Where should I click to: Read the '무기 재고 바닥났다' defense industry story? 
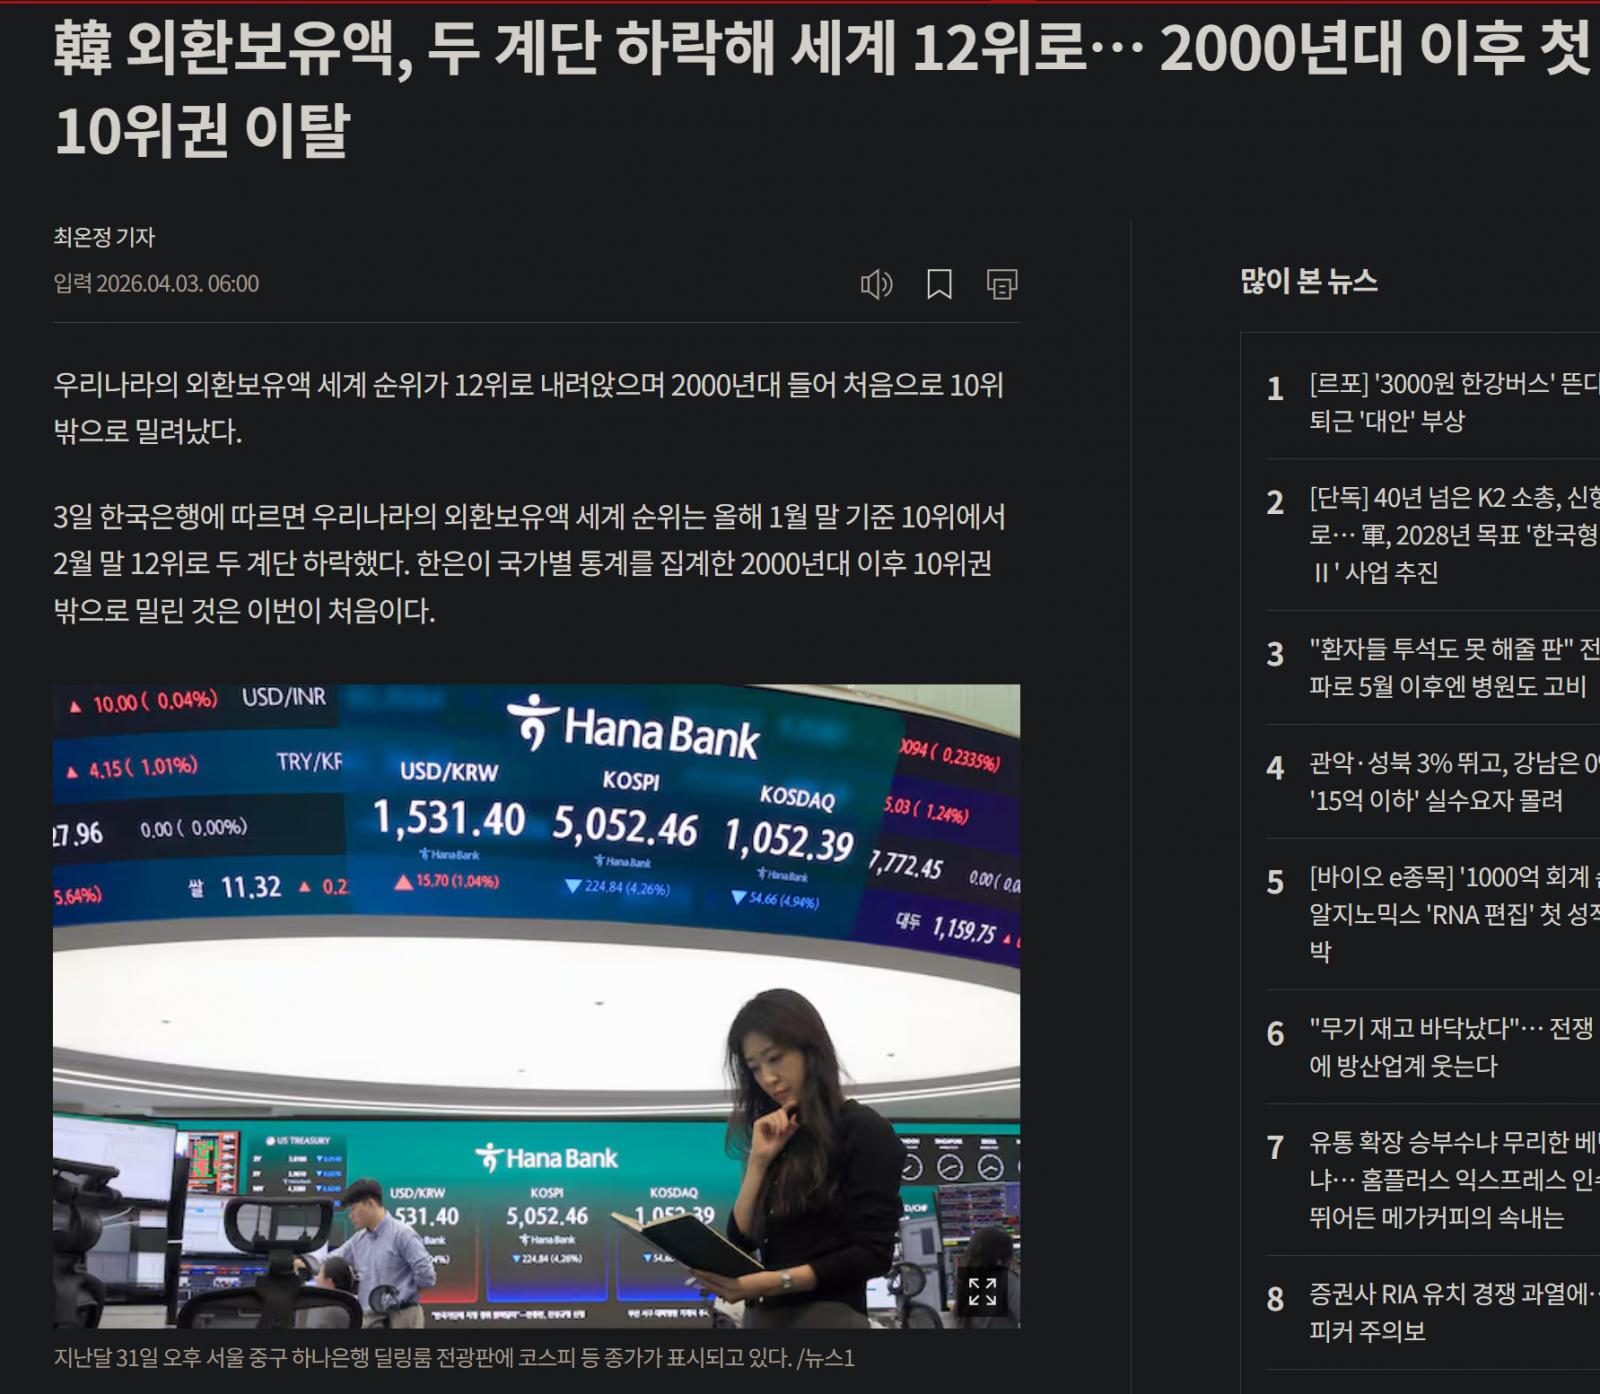[1450, 1047]
